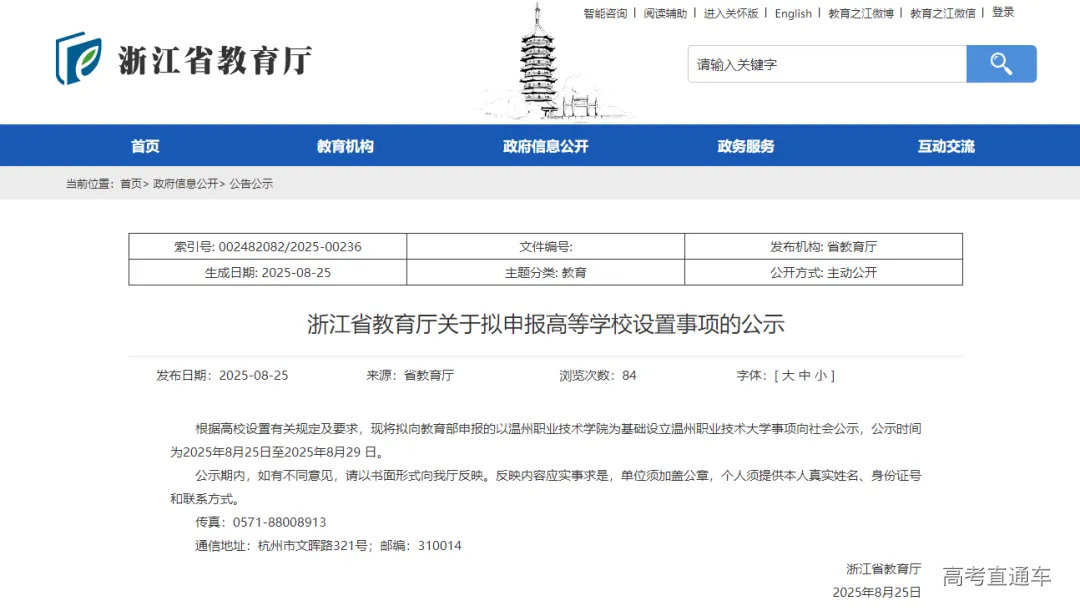Click 登录 to log in
The height and width of the screenshot is (616, 1080).
click(x=1003, y=13)
